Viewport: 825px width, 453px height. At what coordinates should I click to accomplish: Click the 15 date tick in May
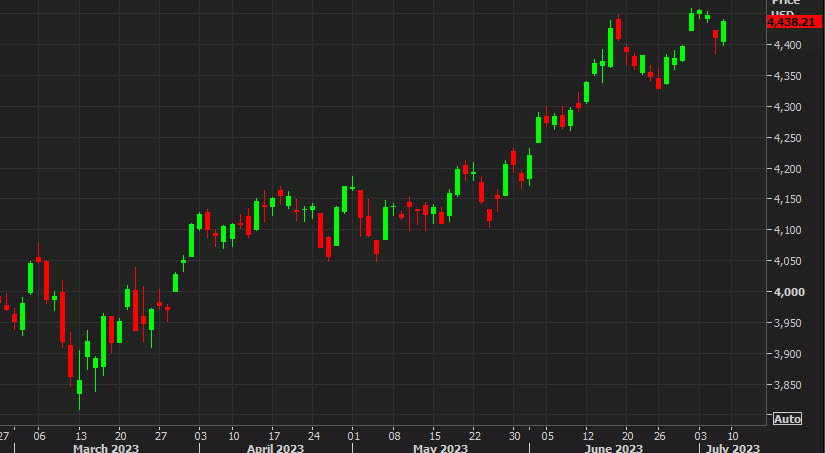pyautogui.click(x=434, y=435)
